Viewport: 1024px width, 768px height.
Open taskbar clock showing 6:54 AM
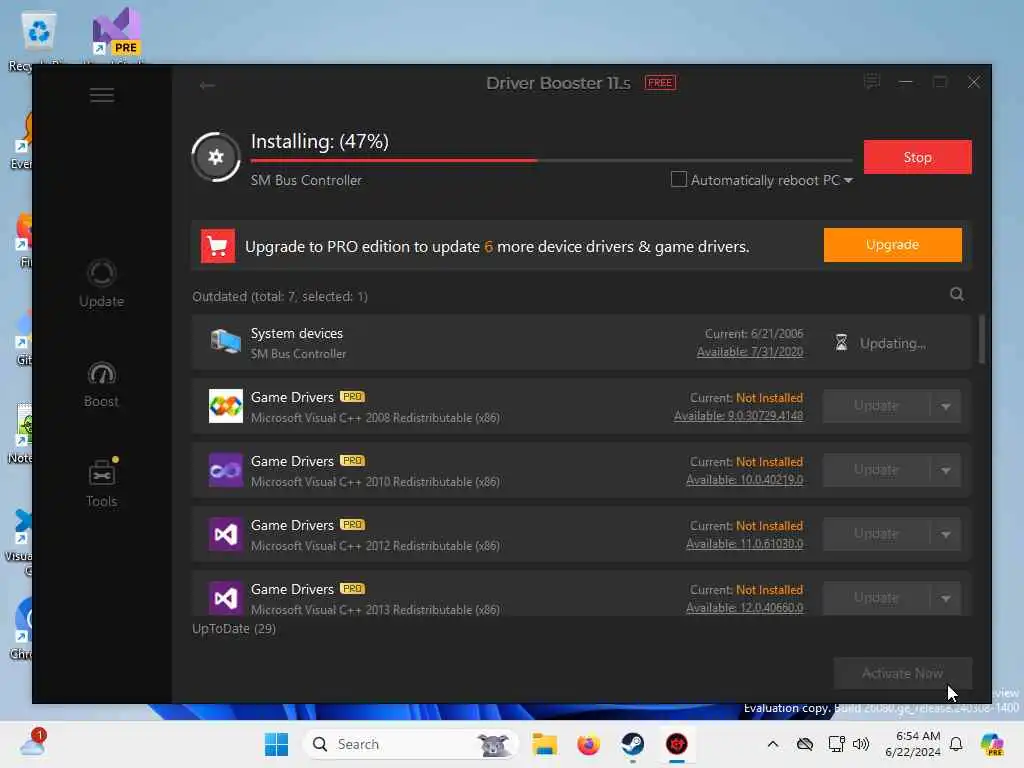(913, 744)
